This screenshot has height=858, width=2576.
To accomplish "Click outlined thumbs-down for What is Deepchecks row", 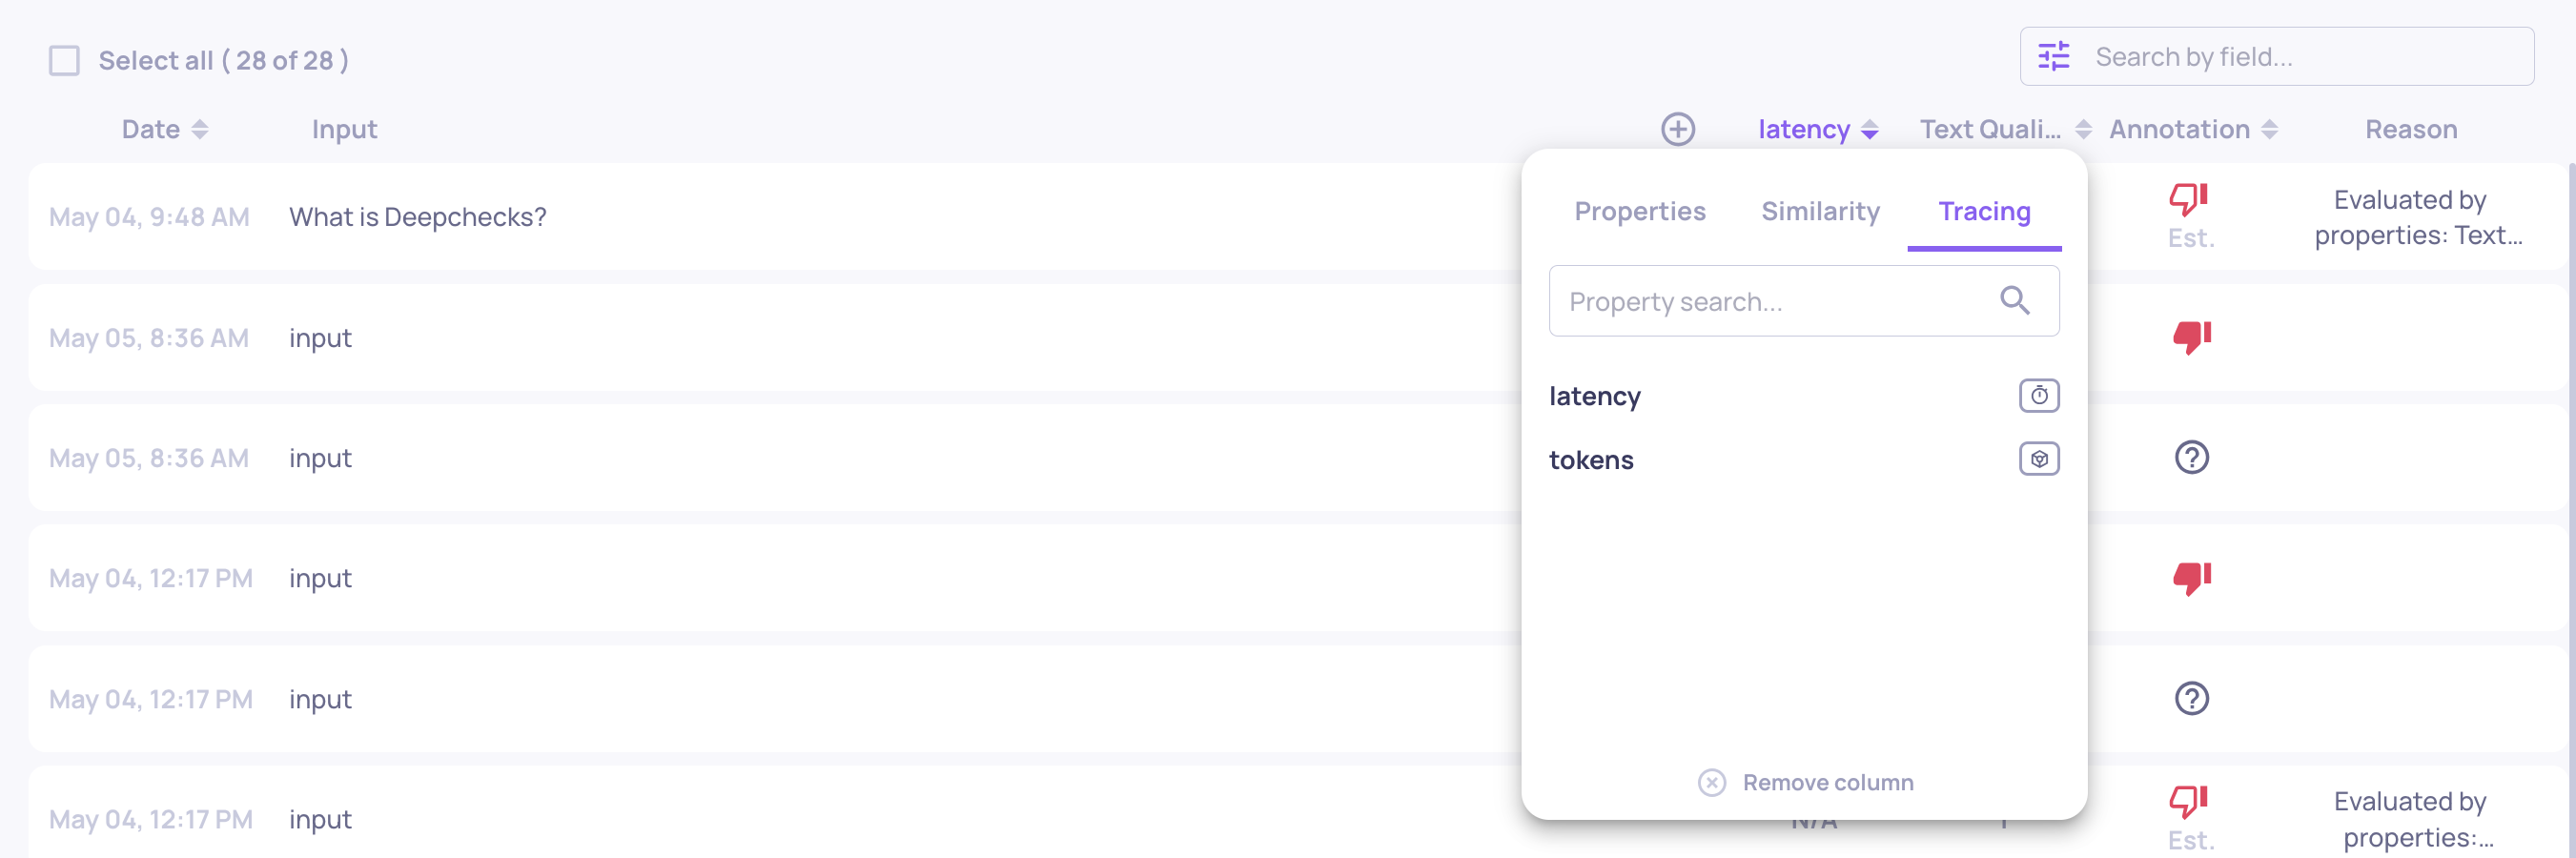I will (2189, 199).
